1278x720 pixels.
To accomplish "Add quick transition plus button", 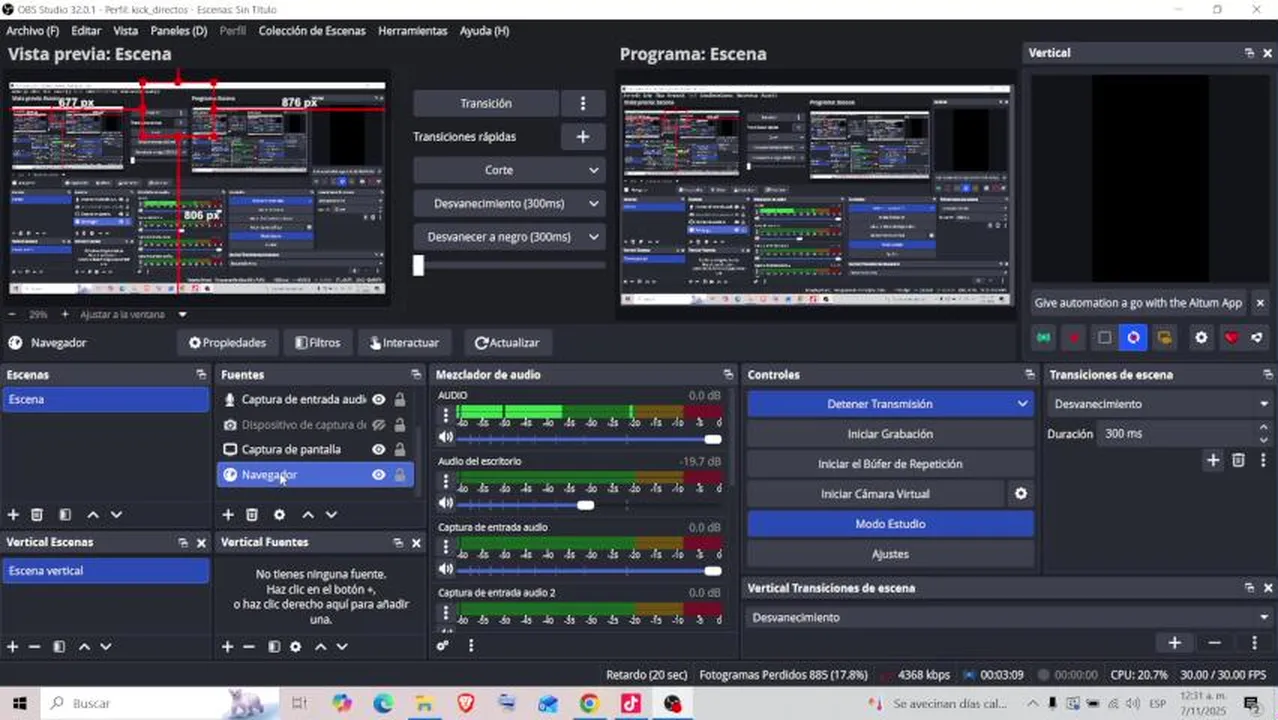I will click(583, 137).
